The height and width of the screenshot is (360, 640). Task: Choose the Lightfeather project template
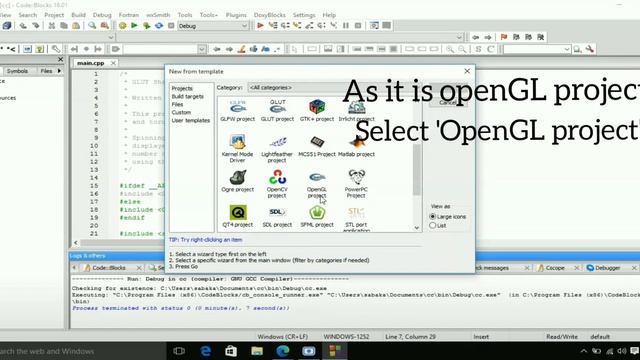click(277, 149)
